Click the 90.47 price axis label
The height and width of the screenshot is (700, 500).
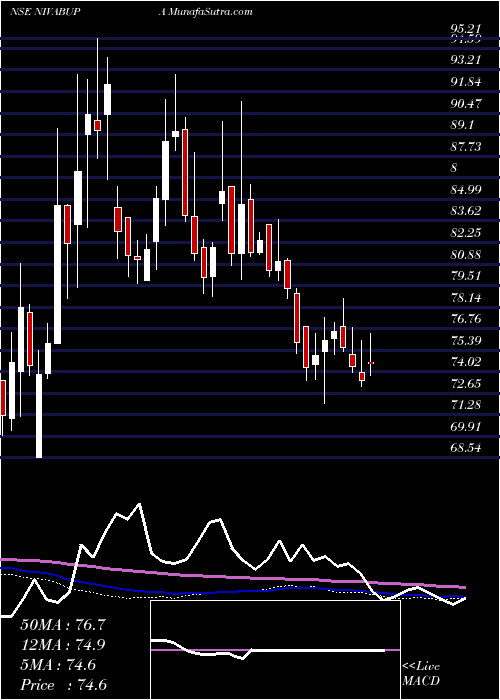466,104
